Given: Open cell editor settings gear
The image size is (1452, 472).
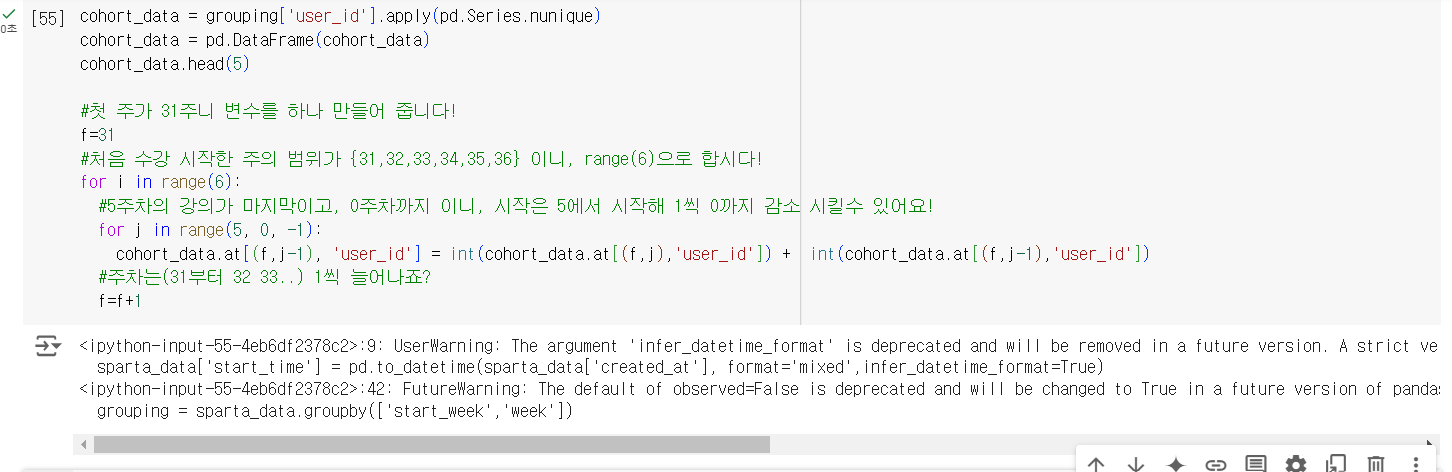Looking at the screenshot, I should click(1295, 463).
